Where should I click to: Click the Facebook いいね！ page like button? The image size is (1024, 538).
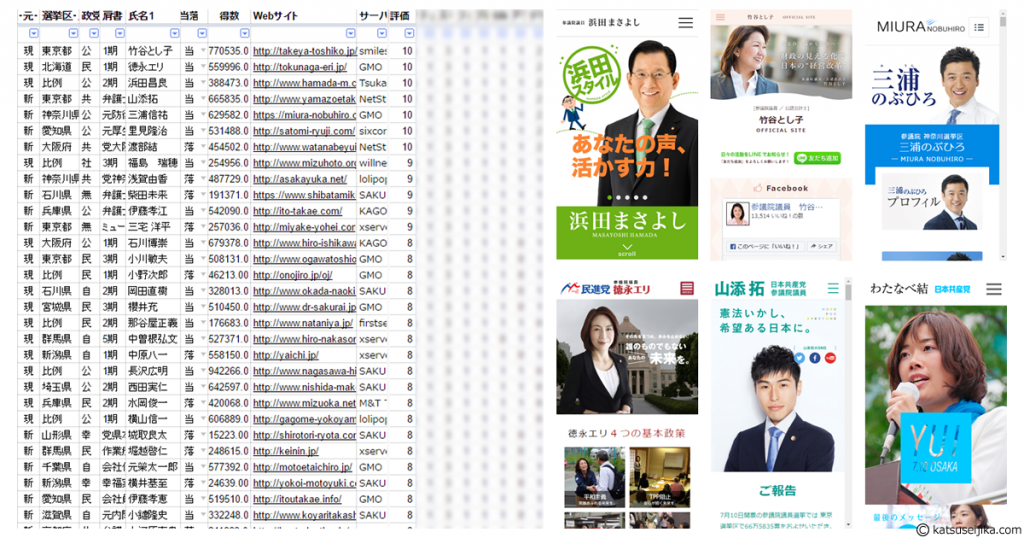pyautogui.click(x=765, y=246)
